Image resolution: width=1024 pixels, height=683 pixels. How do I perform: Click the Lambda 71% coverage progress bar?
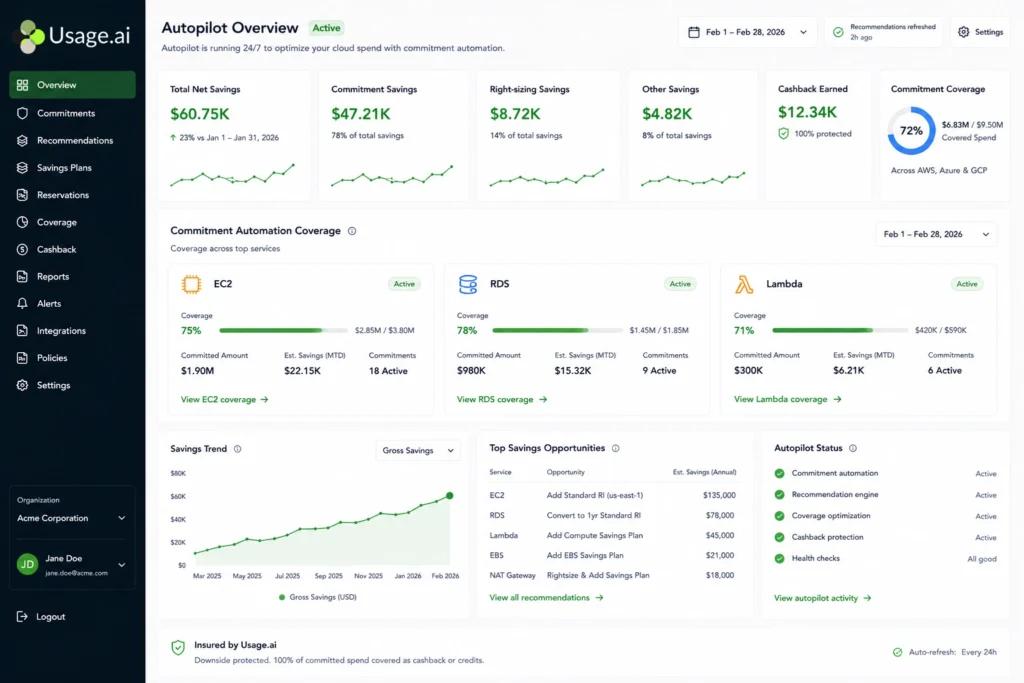(840, 330)
